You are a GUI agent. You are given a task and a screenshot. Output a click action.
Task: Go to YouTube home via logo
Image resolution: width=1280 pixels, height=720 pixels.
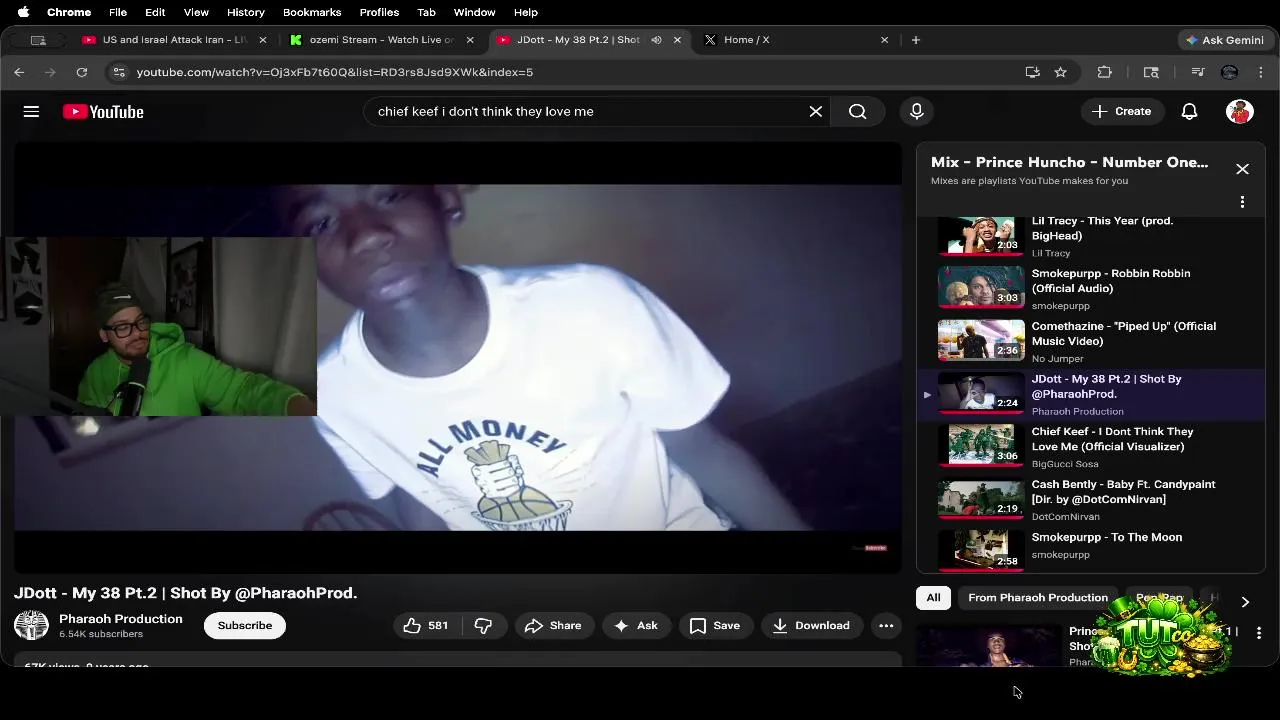pos(103,111)
